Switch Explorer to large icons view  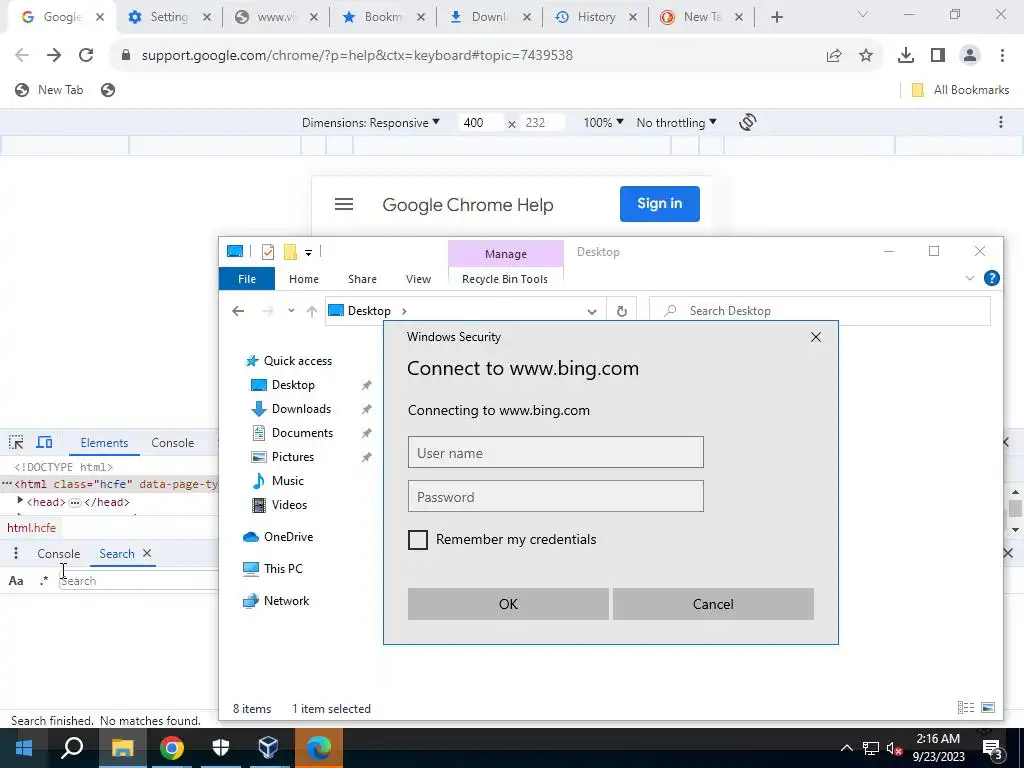988,708
